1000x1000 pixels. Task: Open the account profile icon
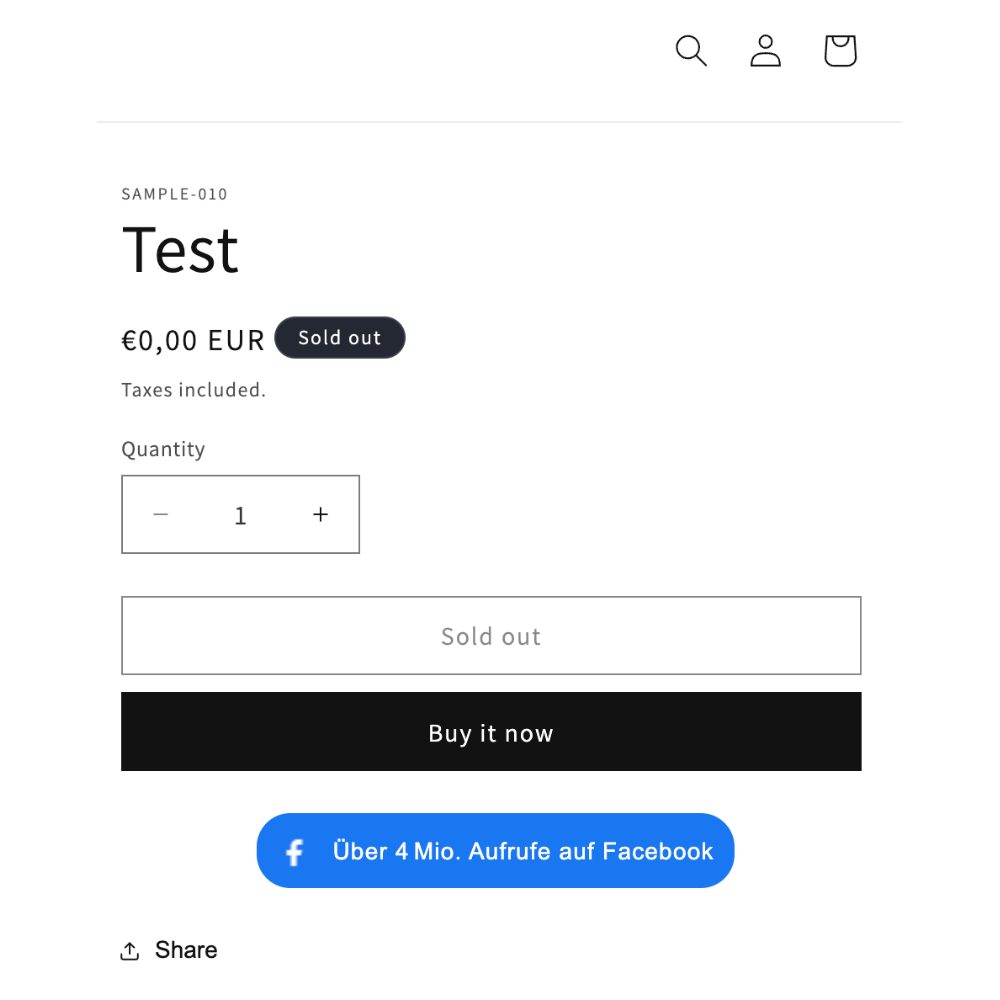click(x=765, y=50)
